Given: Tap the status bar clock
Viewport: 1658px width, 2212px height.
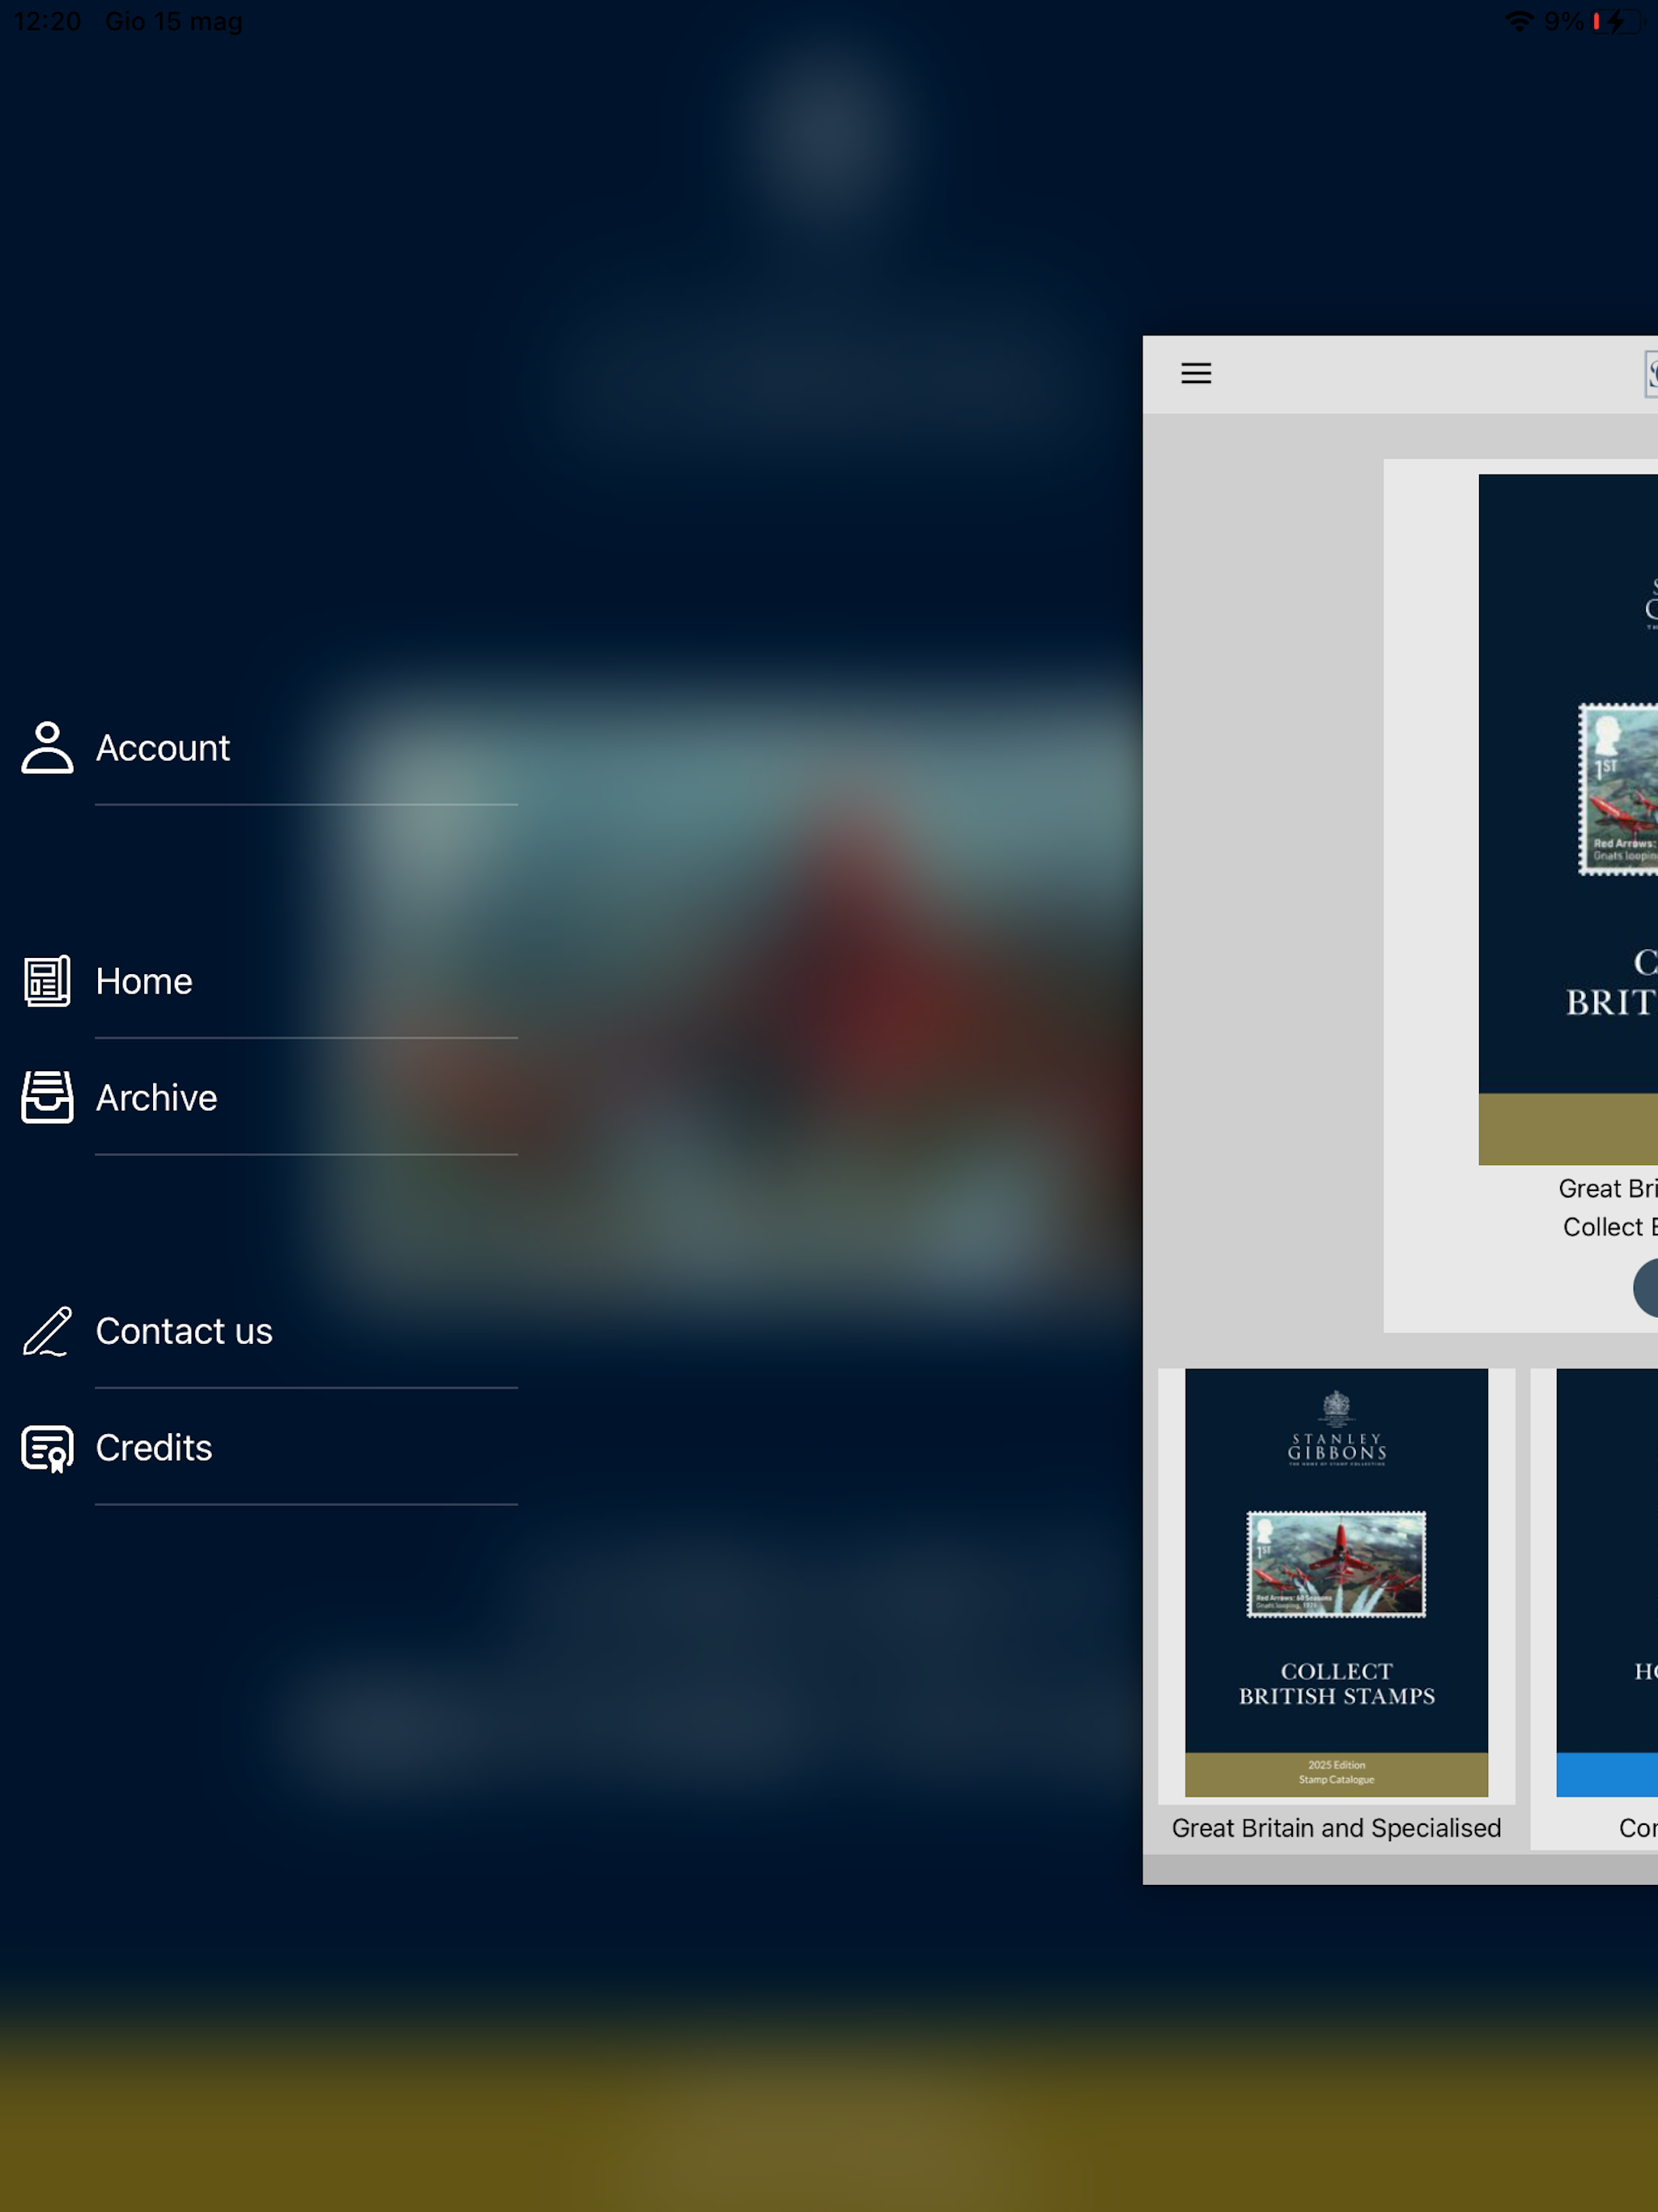Looking at the screenshot, I should click(47, 21).
